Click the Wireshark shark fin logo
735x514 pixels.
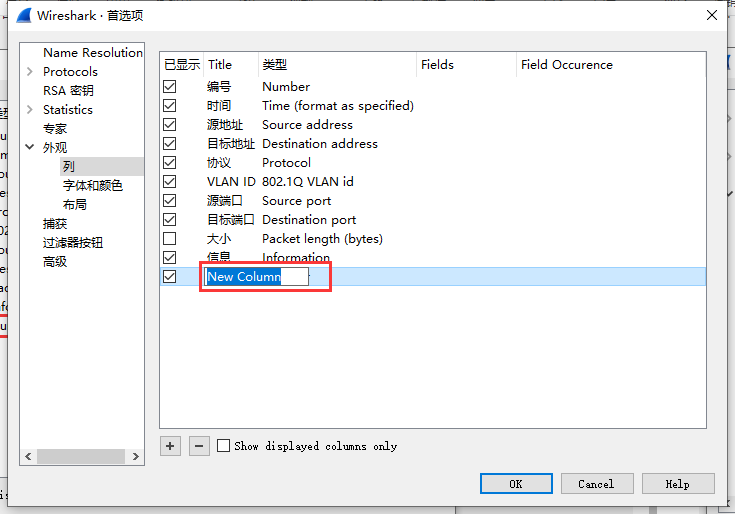tap(23, 15)
